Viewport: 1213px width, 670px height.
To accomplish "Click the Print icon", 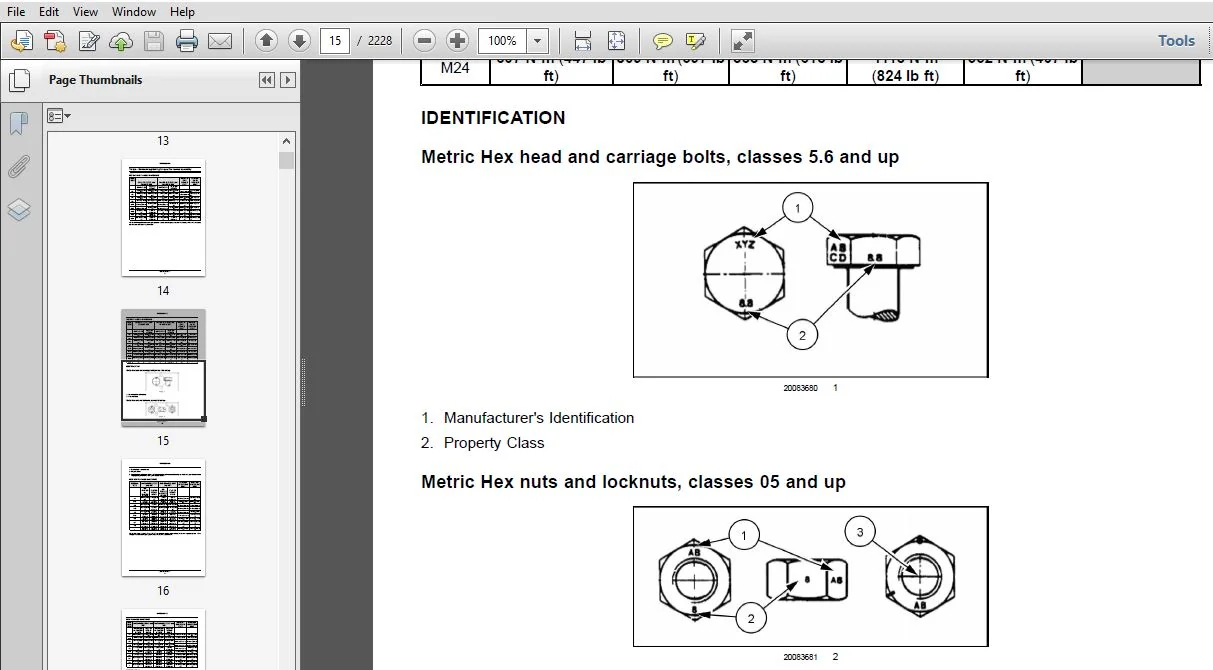I will pos(187,41).
